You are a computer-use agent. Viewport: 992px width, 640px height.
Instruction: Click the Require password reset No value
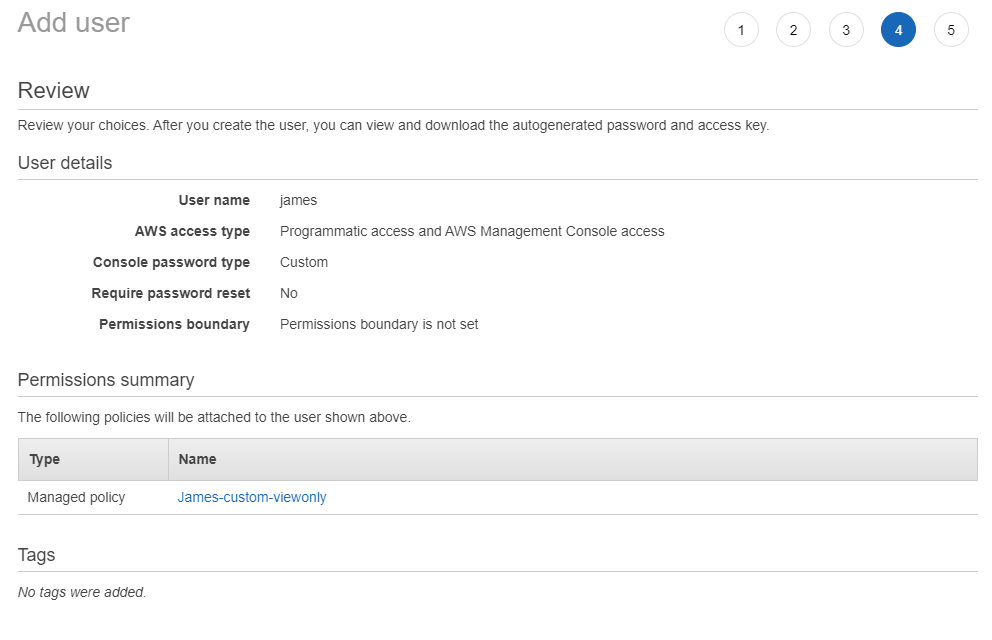[x=289, y=293]
